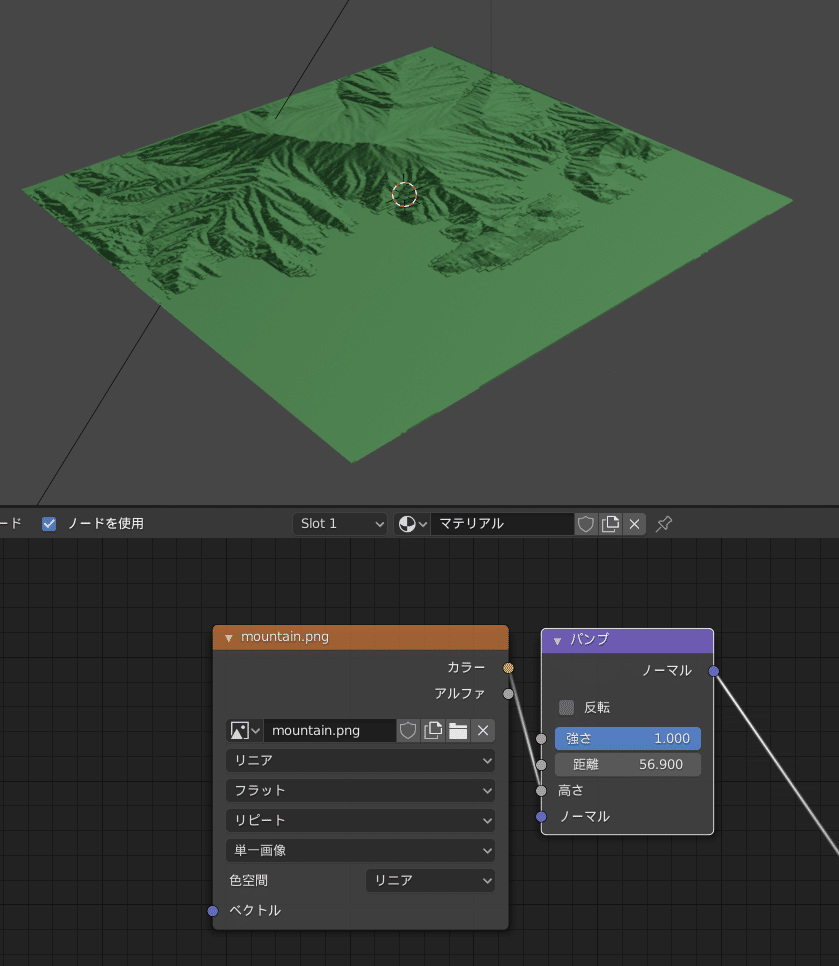839x966 pixels.
Task: Collapse the mountain.png node header
Action: tap(228, 637)
